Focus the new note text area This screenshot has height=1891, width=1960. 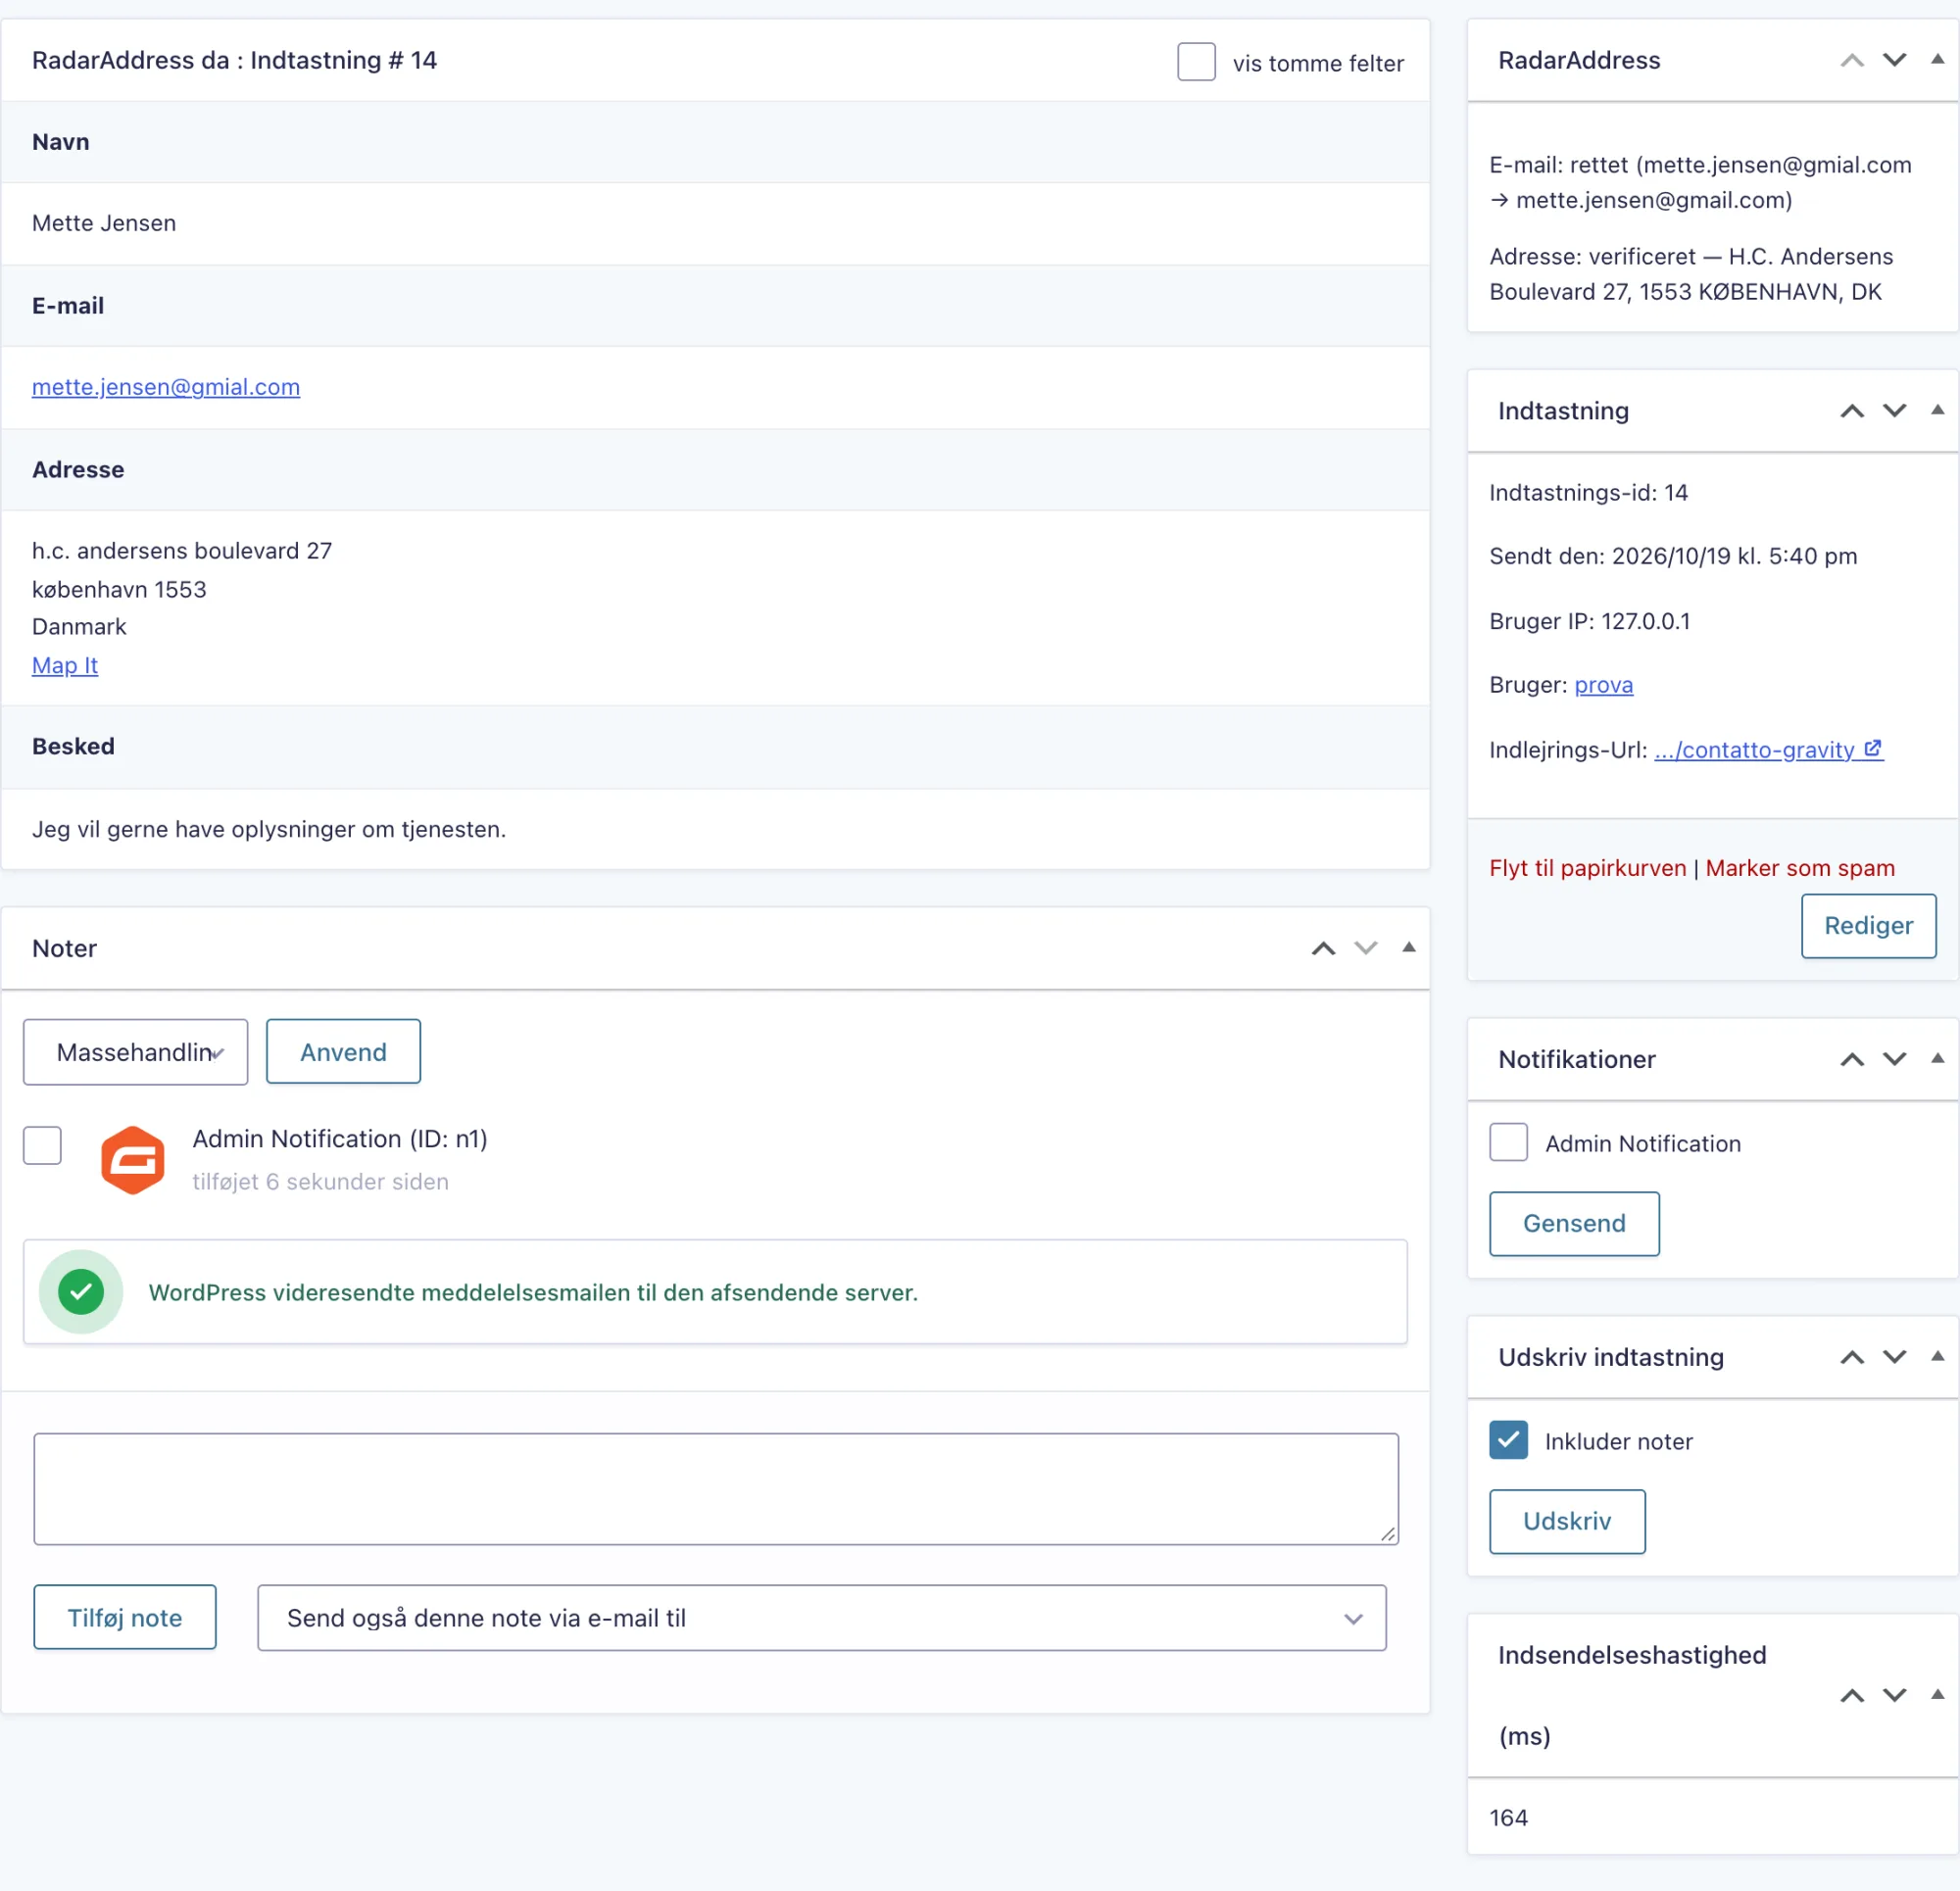[716, 1489]
